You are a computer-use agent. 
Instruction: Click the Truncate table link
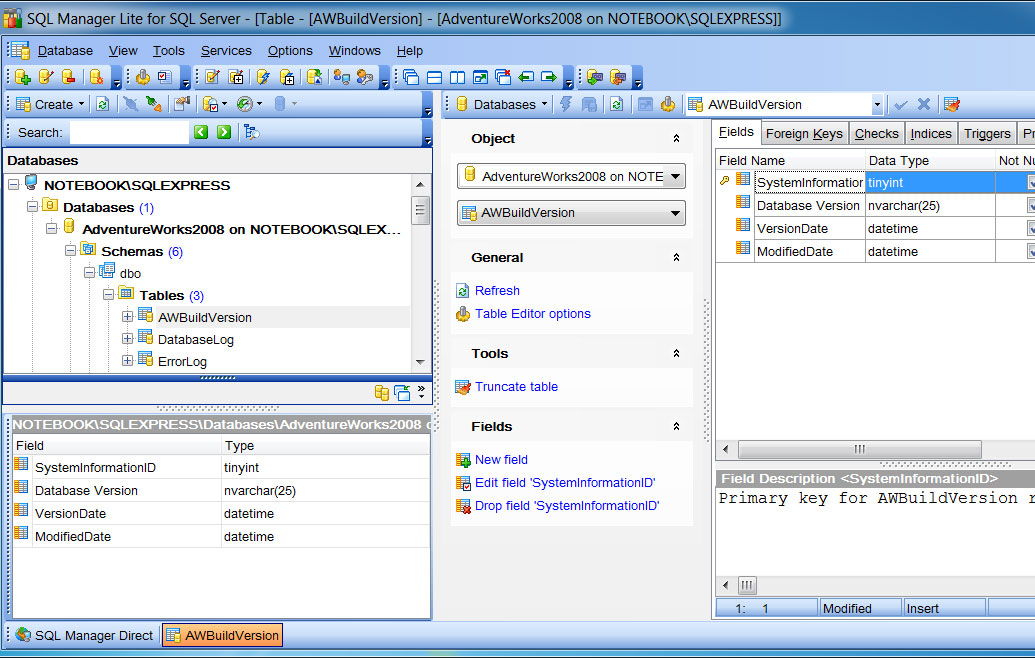[x=516, y=387]
